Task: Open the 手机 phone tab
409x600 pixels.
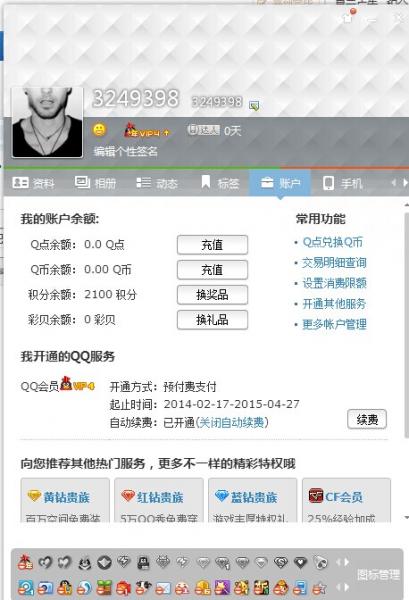Action: click(x=342, y=183)
